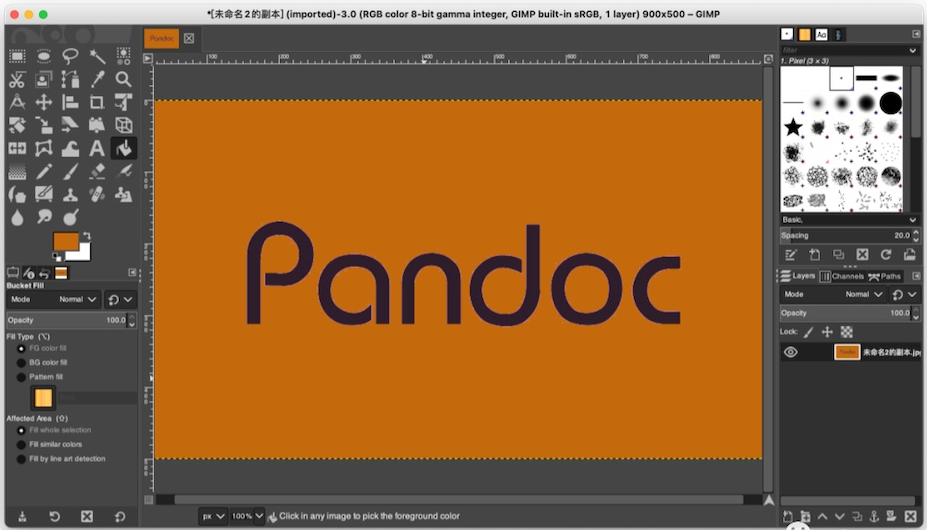Open tool options mode switcher dropdown
This screenshot has height=530, width=927.
click(x=120, y=299)
